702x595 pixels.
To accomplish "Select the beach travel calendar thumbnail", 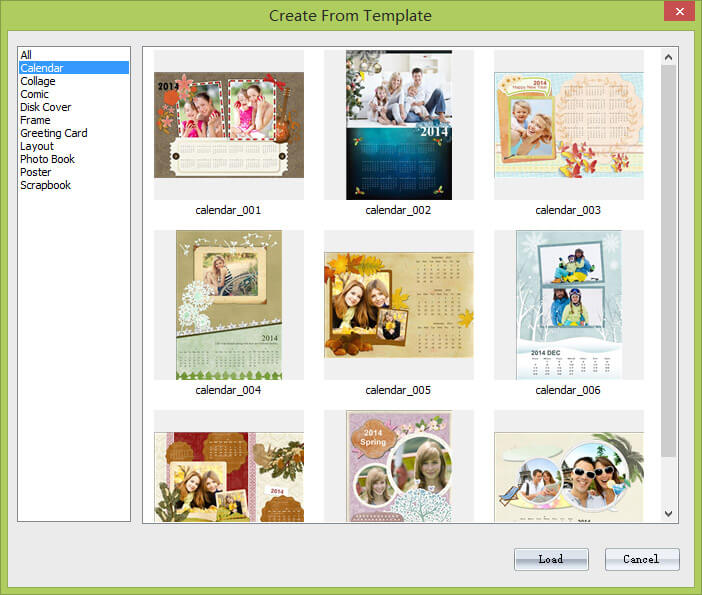I will click(569, 466).
